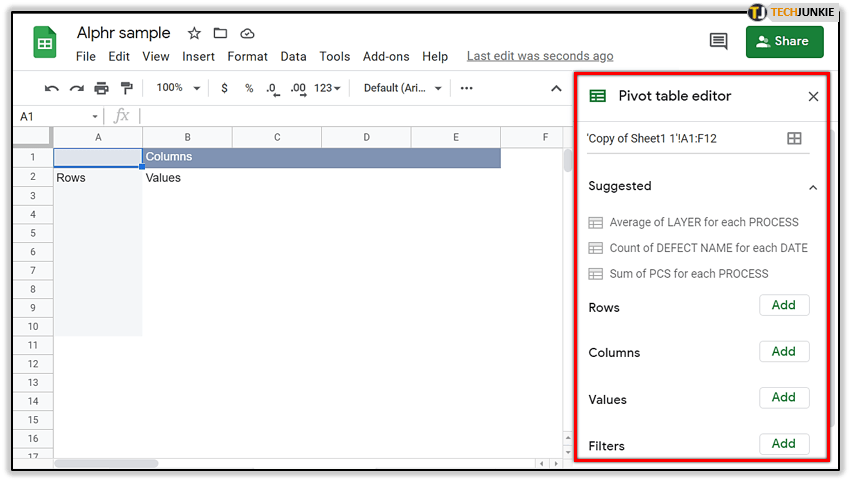Screen dimensions: 851x482
Task: Collapse the Suggested section chevron
Action: coord(813,187)
